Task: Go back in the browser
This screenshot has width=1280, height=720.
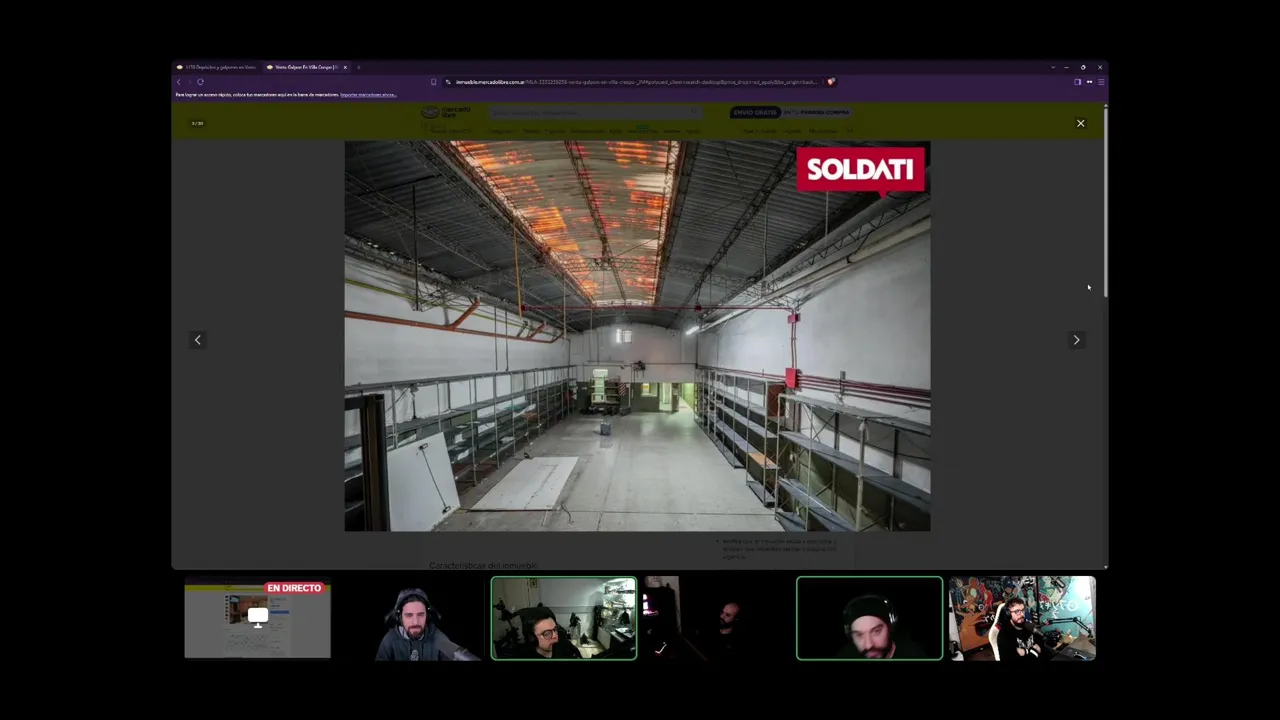Action: point(179,82)
